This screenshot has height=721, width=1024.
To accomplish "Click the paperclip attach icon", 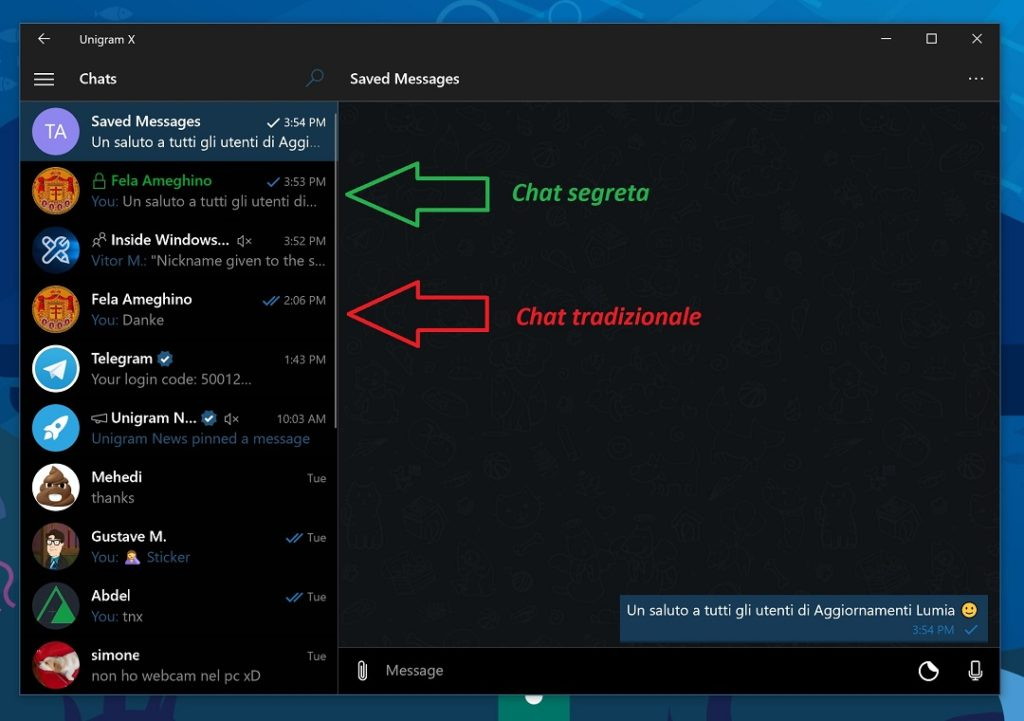I will [x=362, y=671].
